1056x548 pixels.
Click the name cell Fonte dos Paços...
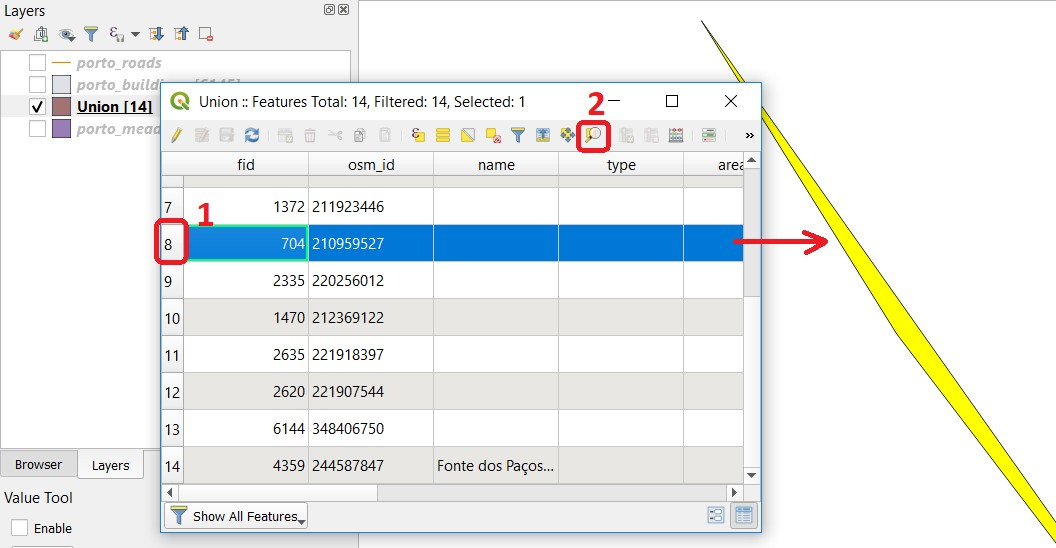pos(496,466)
